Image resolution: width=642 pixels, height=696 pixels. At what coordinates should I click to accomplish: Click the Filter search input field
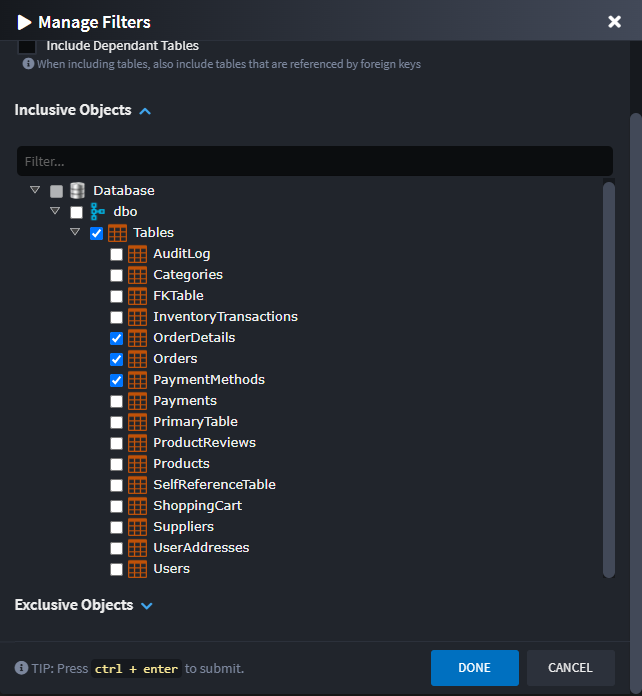point(314,161)
